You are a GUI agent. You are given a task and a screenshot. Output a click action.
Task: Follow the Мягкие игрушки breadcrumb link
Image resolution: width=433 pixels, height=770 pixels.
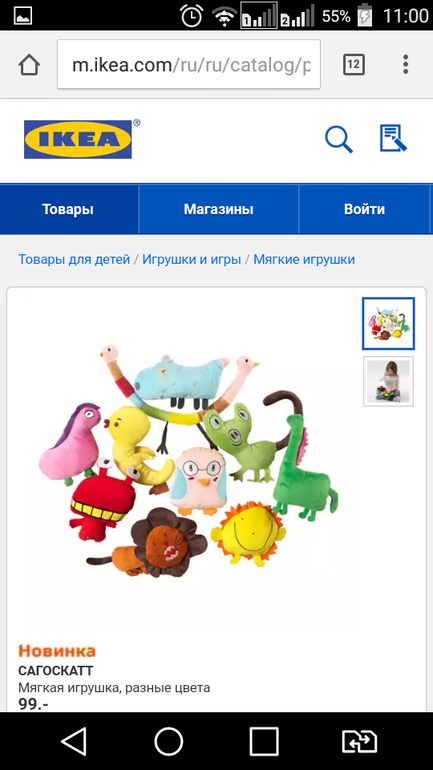click(304, 259)
